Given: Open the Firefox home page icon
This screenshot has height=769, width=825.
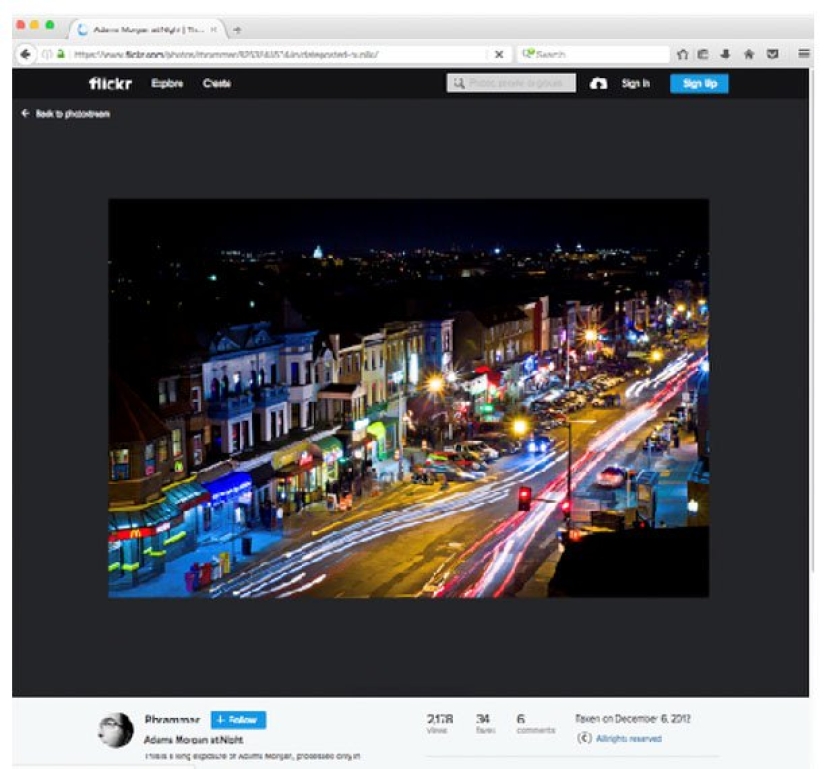Looking at the screenshot, I should point(682,54).
